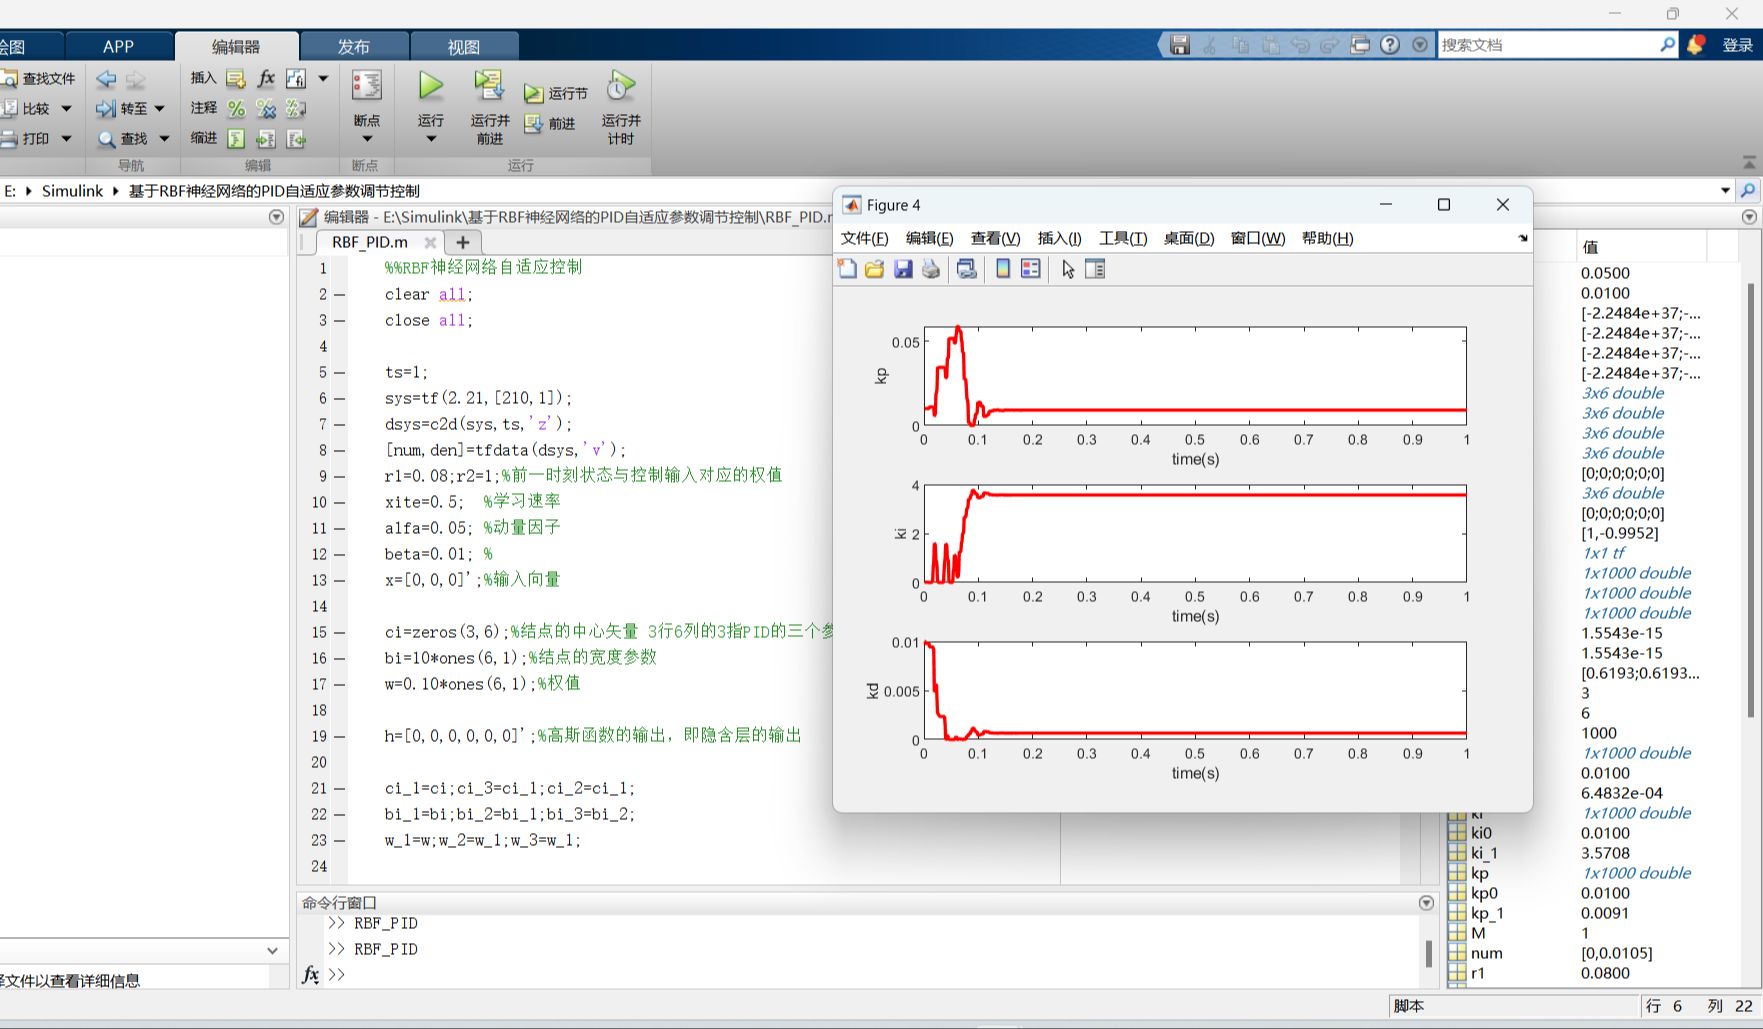1763x1029 pixels.
Task: Close the RBF_PID.m editor tab
Action: pos(430,242)
